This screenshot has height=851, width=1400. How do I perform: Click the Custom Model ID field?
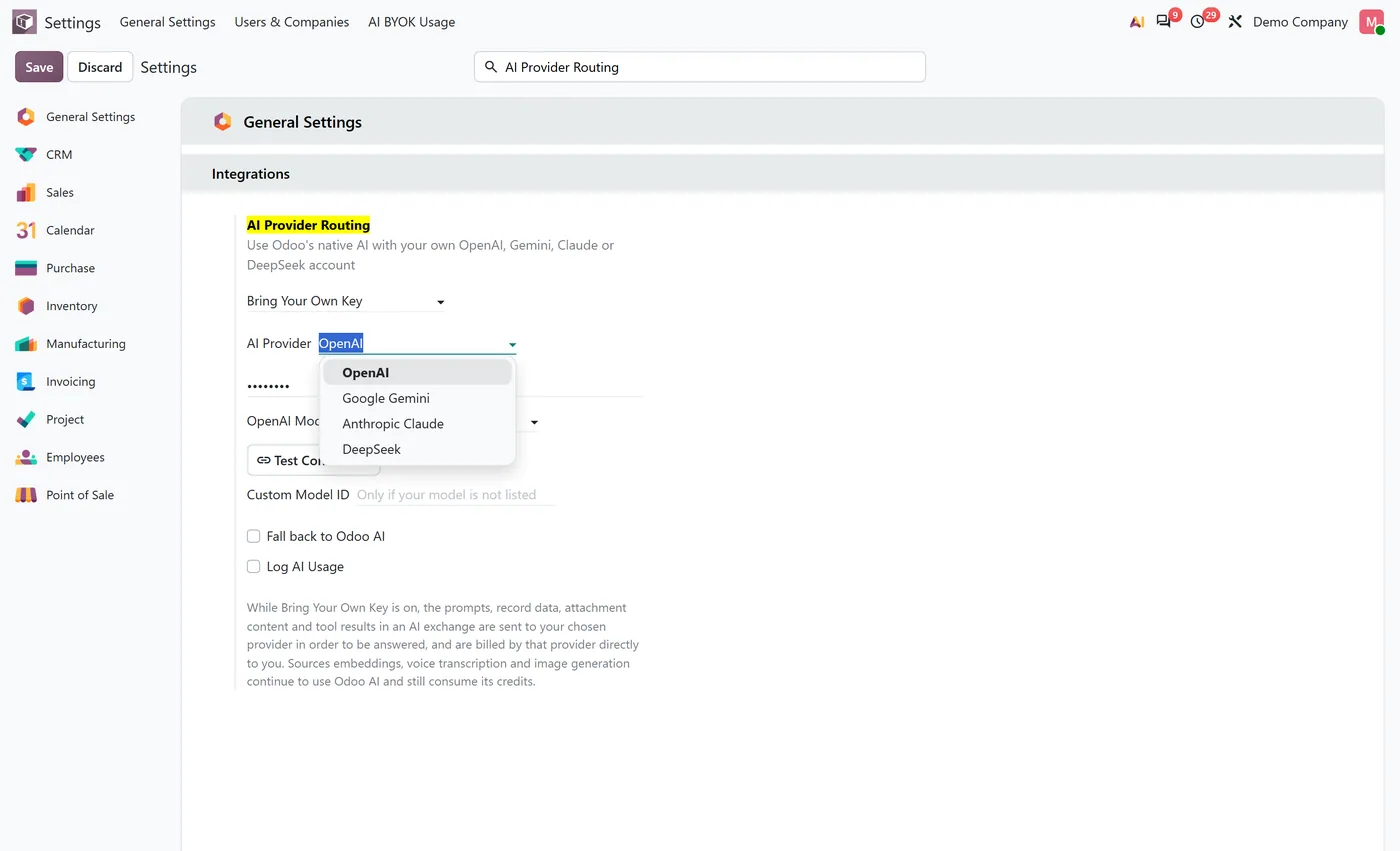[x=455, y=495]
